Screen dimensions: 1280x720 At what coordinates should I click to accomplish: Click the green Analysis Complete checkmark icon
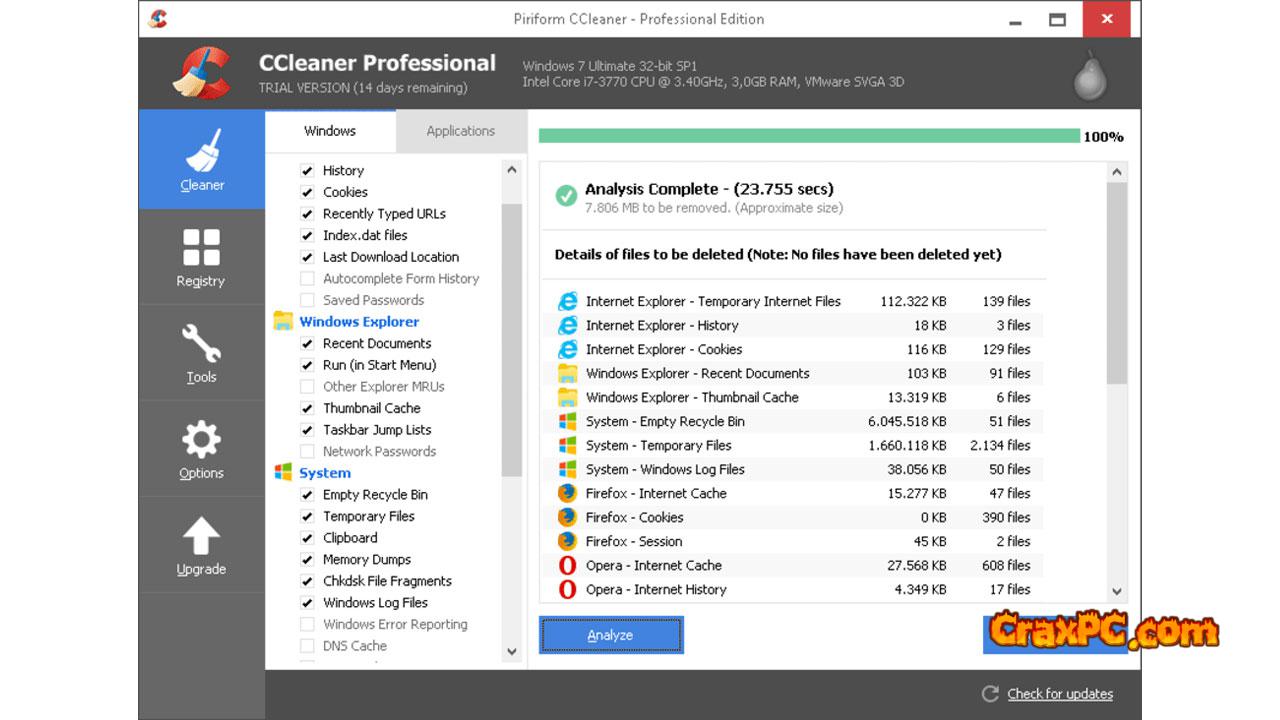[x=566, y=196]
